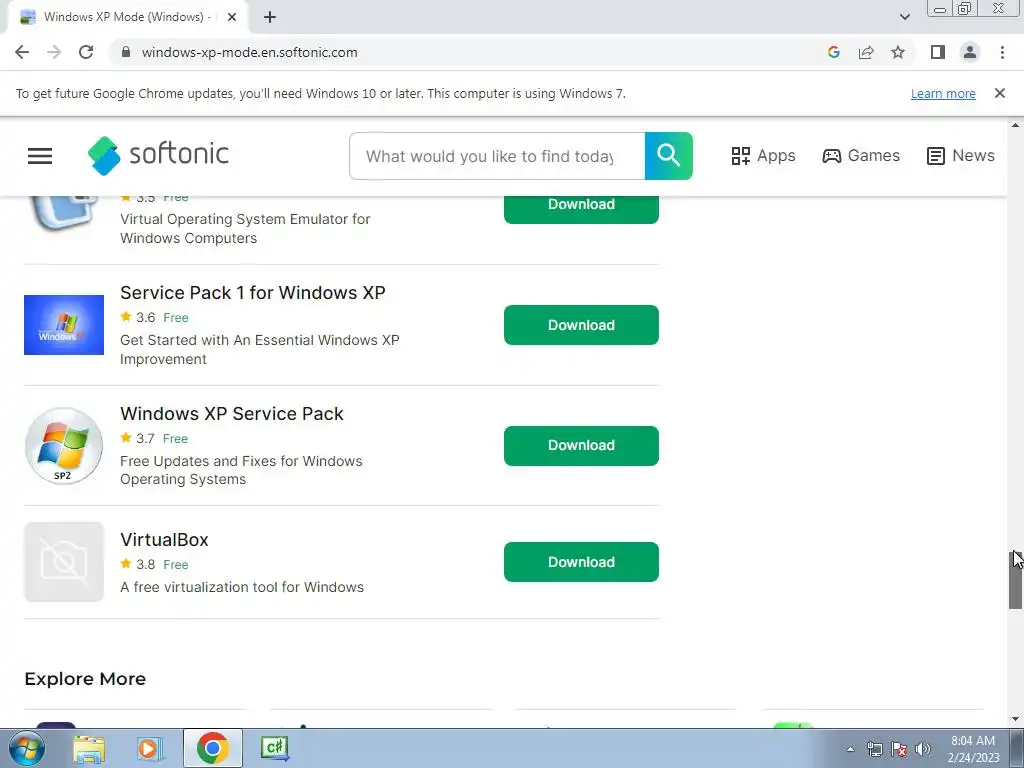Screen dimensions: 1024x768
Task: Click 'Virtual Operating System Emulator' description
Action: pyautogui.click(x=245, y=228)
